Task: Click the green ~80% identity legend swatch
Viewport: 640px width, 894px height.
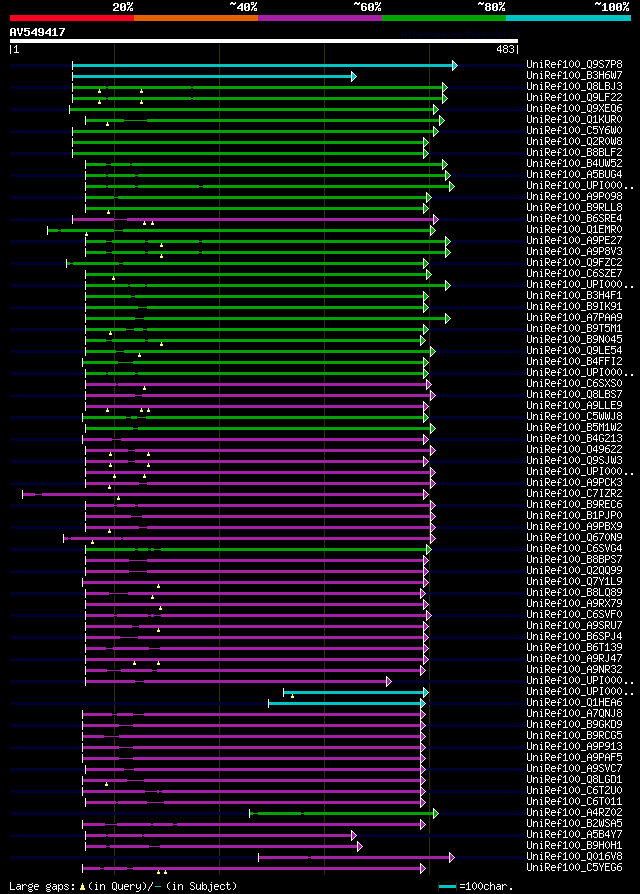Action: [x=444, y=18]
